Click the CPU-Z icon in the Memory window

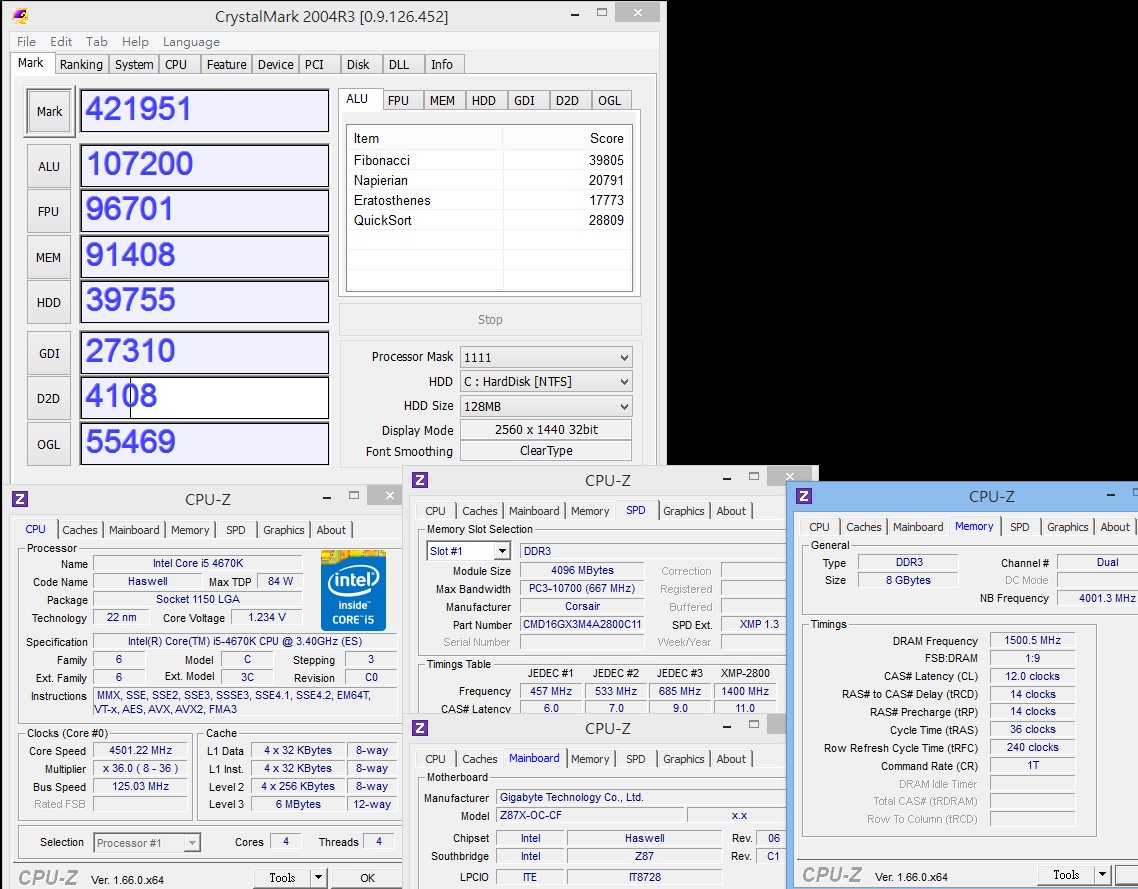804,496
